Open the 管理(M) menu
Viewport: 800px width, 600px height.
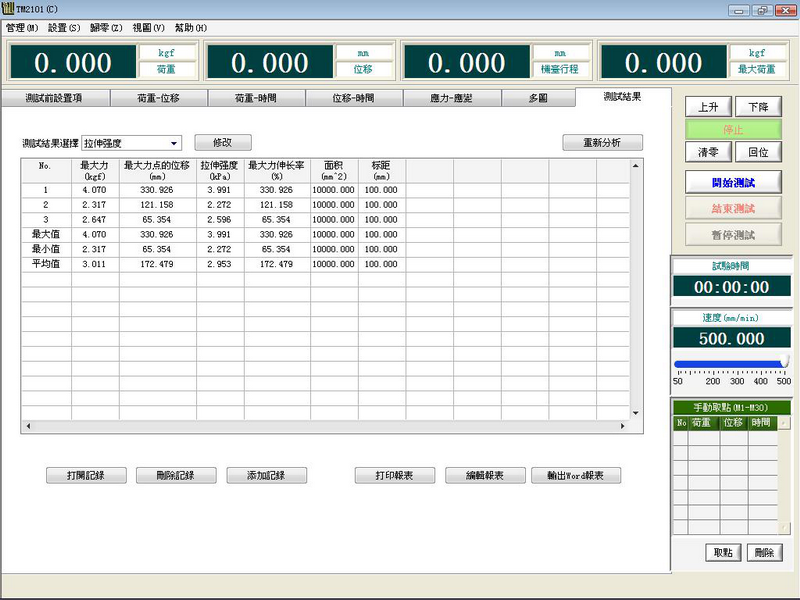pyautogui.click(x=23, y=28)
